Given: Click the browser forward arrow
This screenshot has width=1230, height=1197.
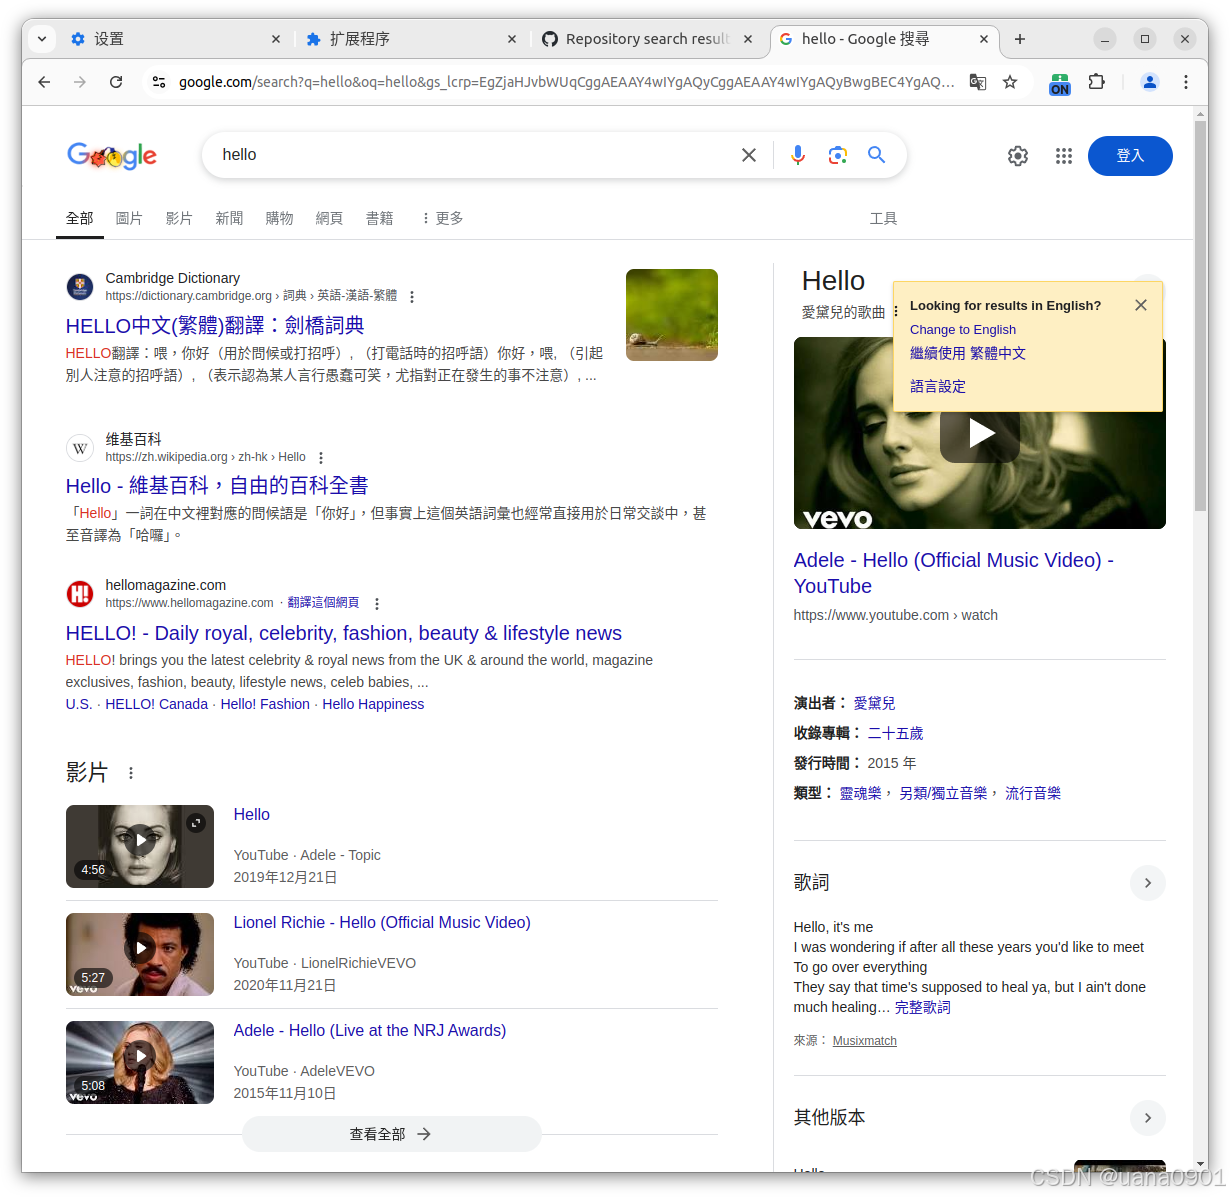Looking at the screenshot, I should [80, 82].
